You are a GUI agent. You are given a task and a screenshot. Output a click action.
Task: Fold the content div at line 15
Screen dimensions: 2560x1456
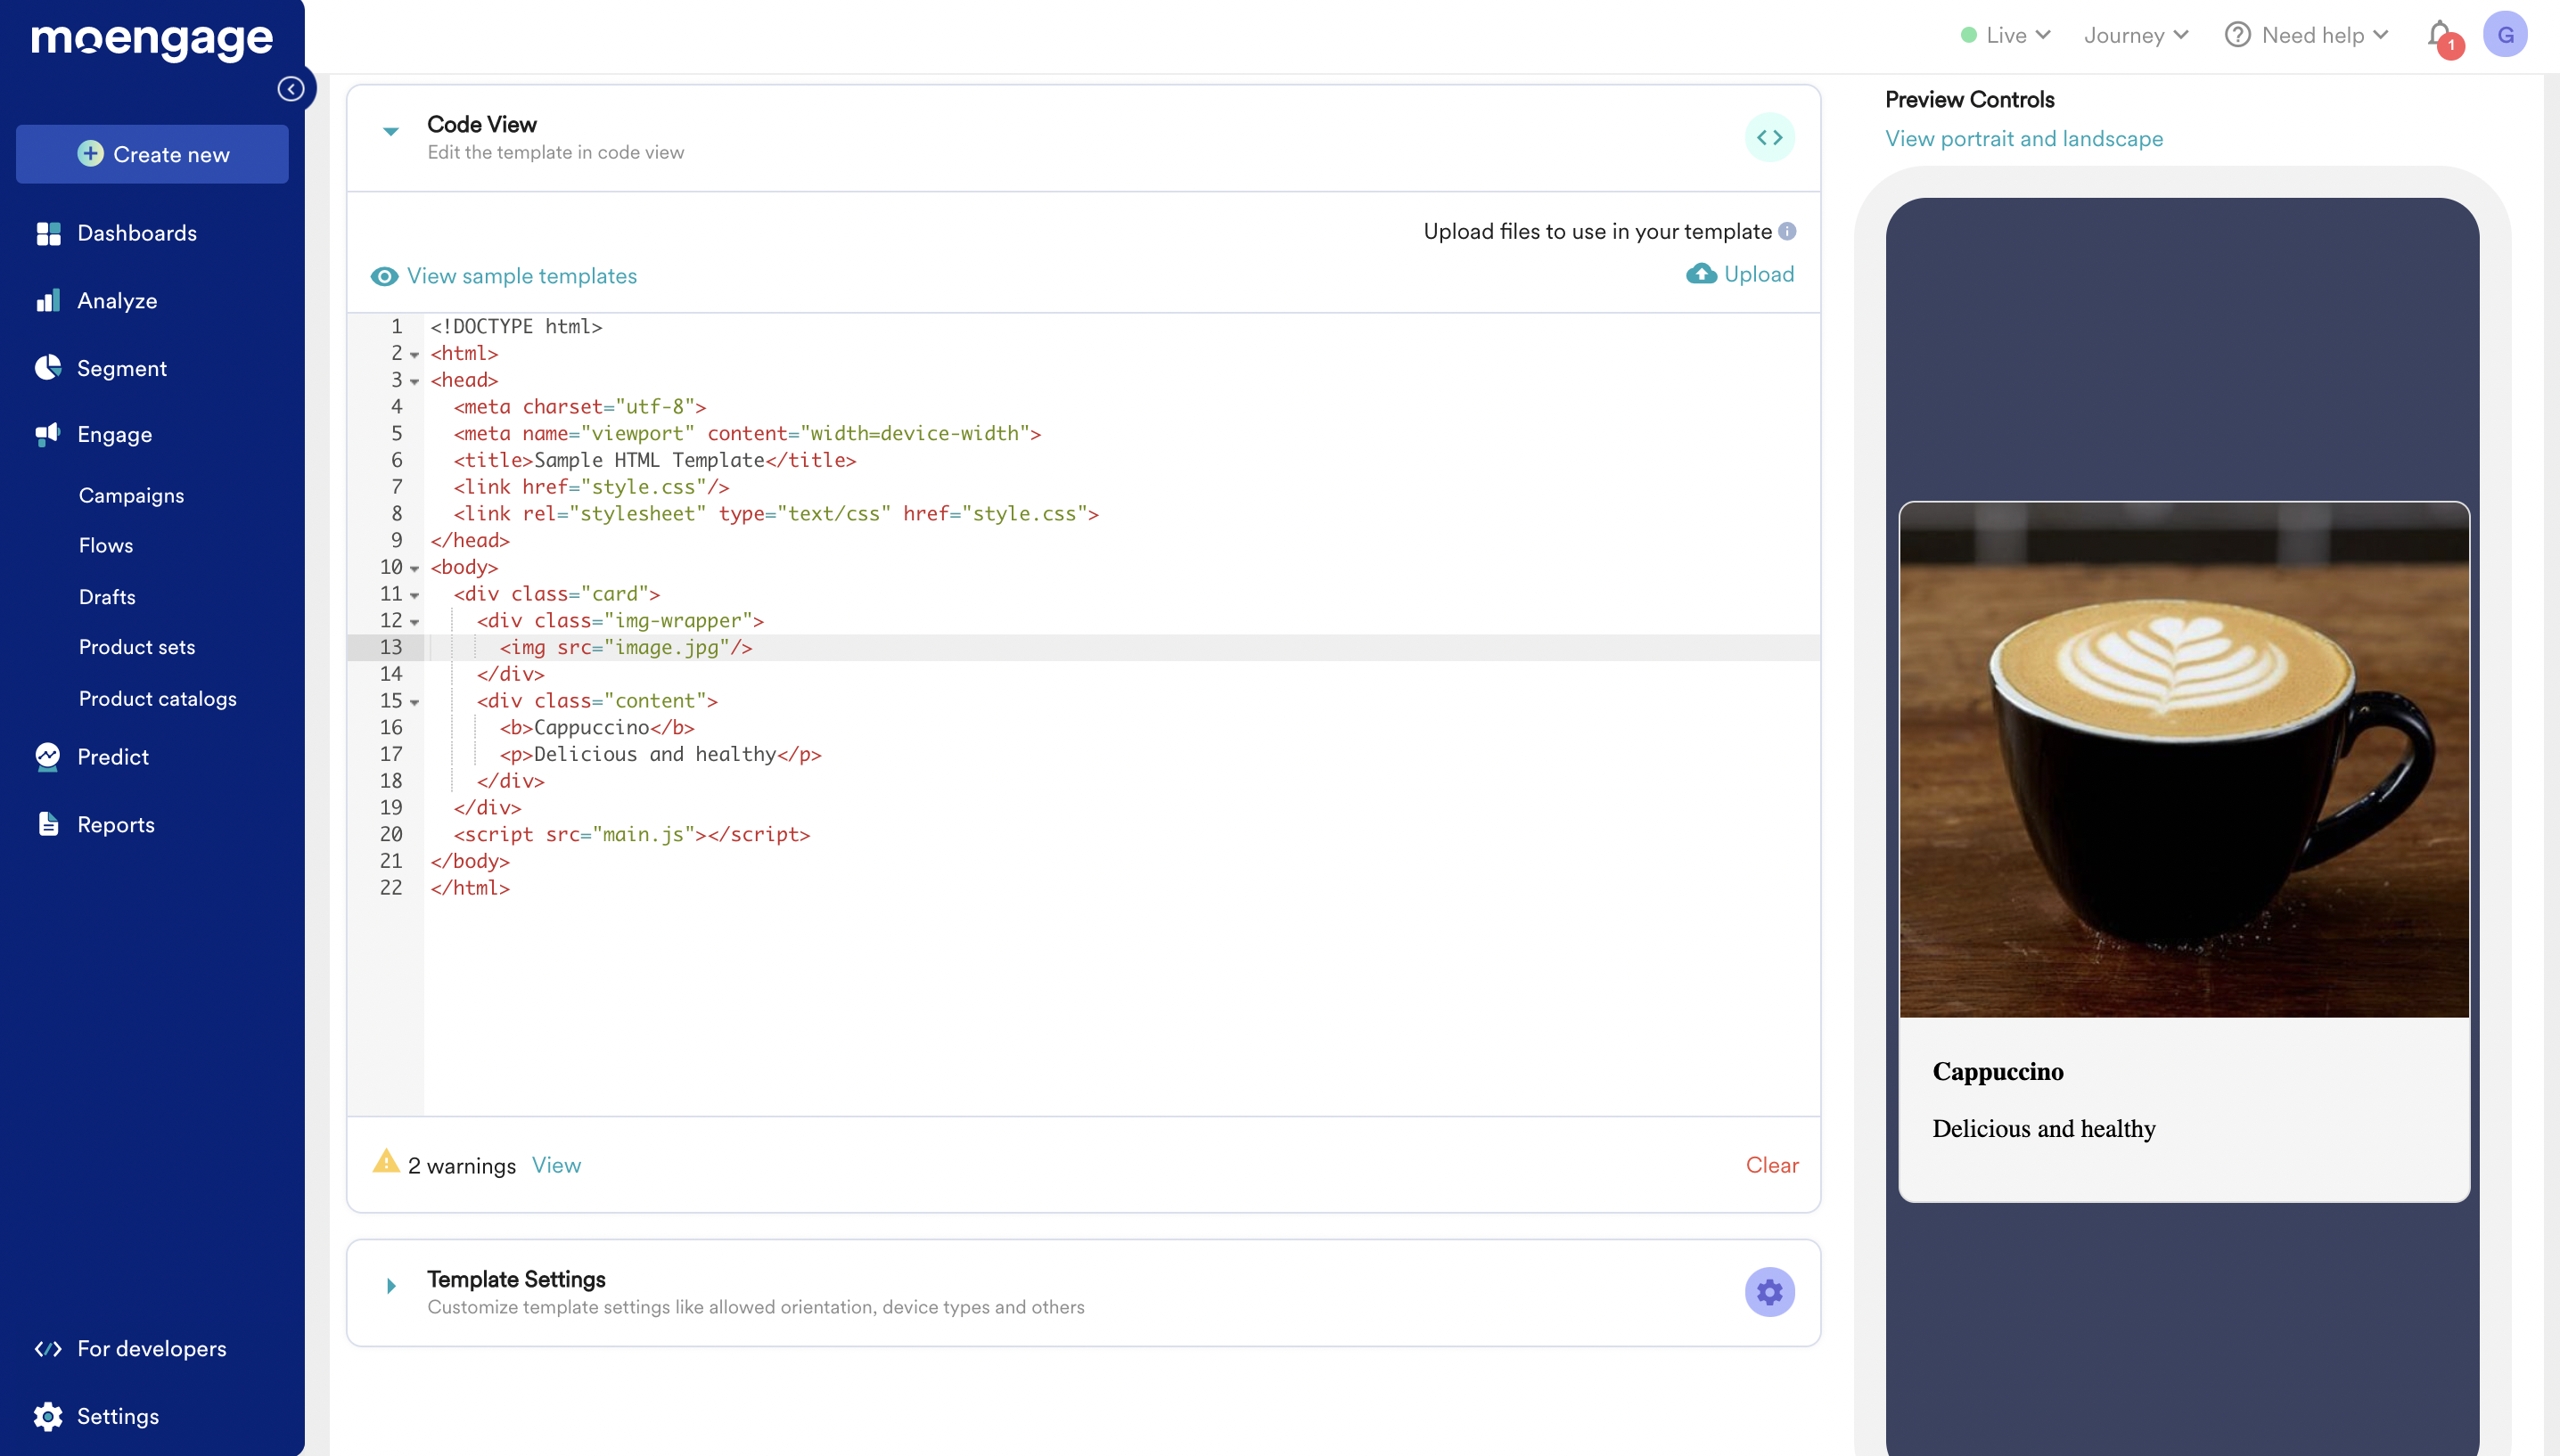click(414, 702)
